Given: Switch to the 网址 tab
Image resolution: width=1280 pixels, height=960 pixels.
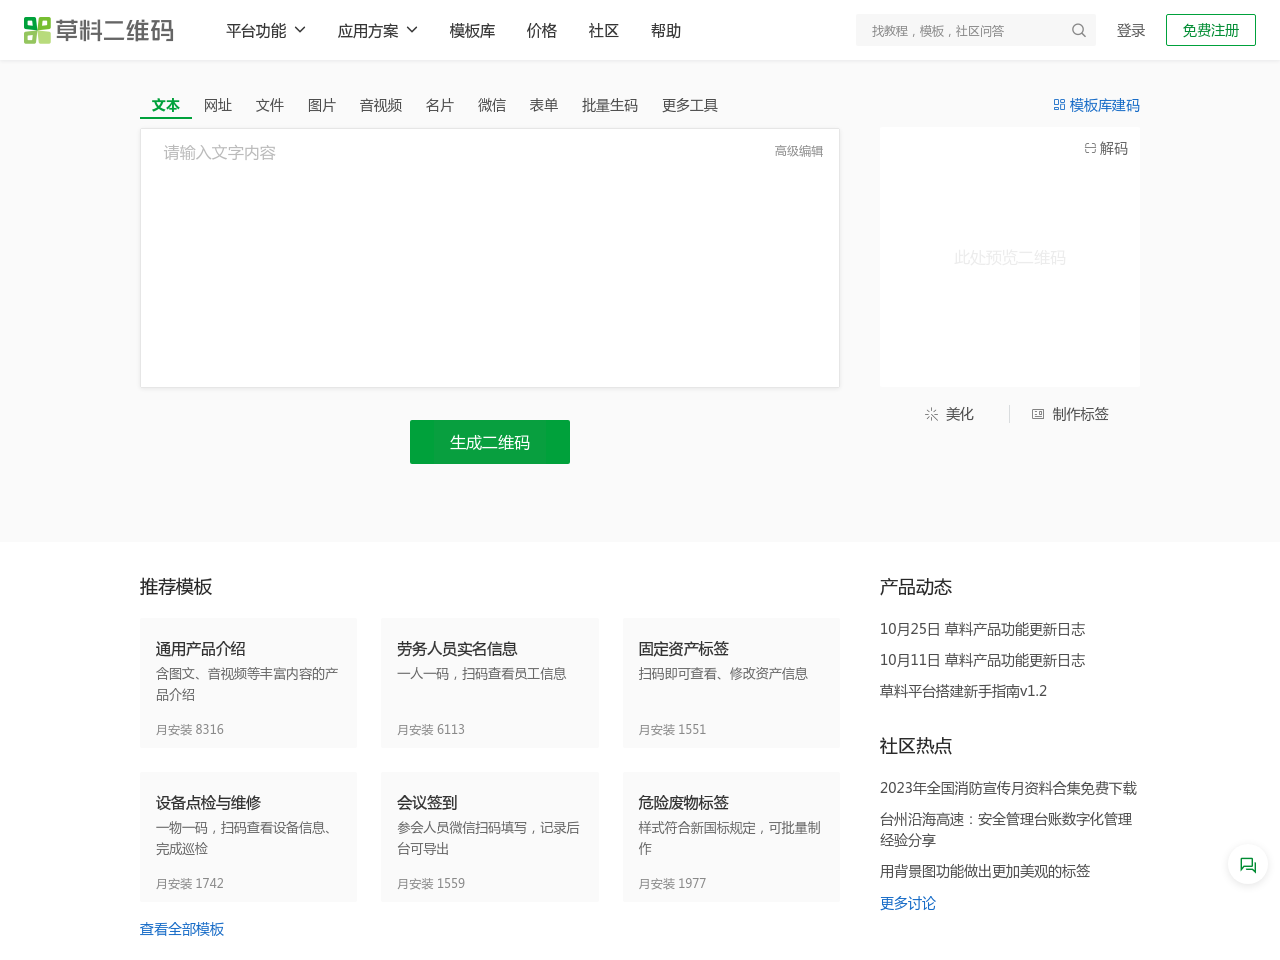Looking at the screenshot, I should click(217, 104).
